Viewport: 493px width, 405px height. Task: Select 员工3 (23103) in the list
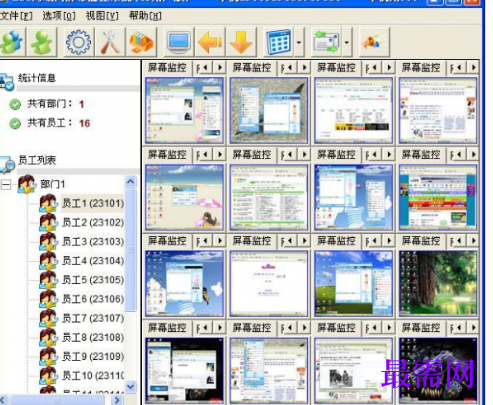point(93,241)
